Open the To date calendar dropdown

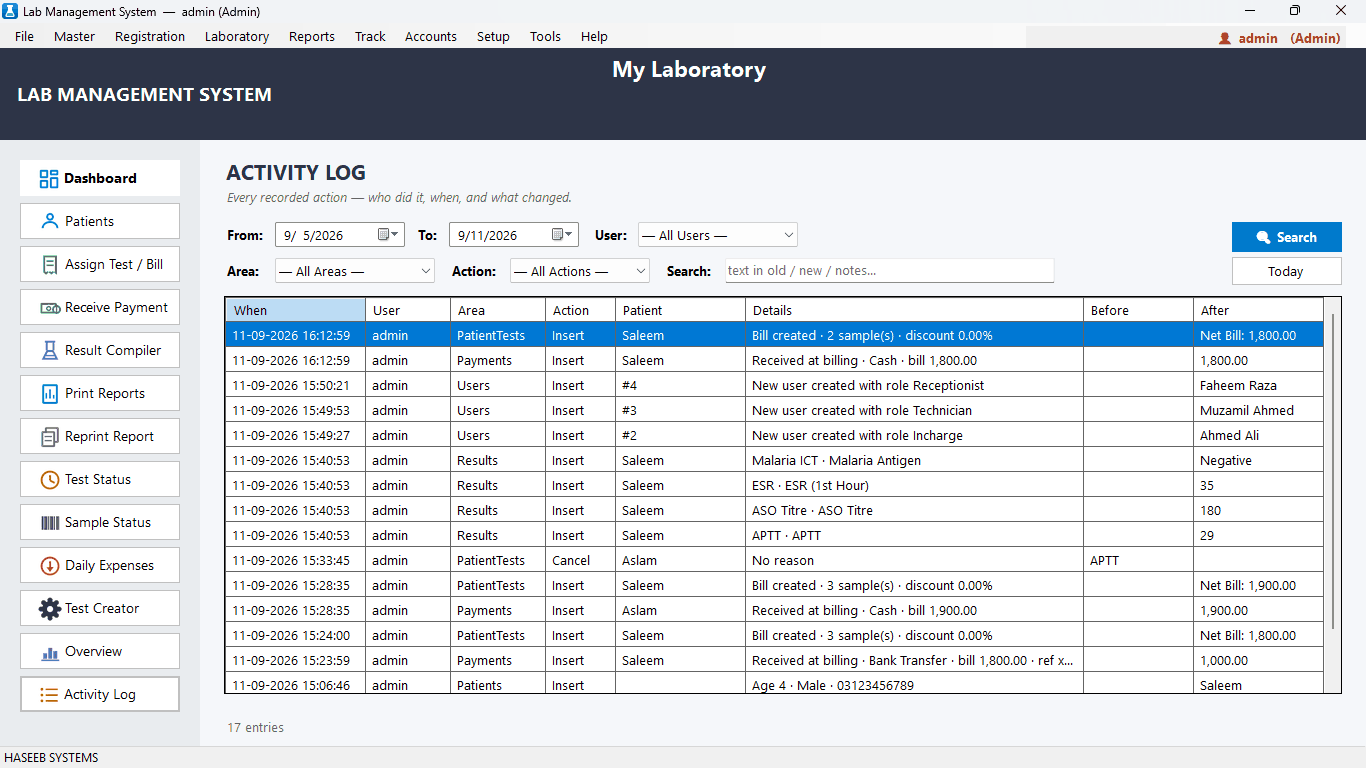tap(563, 235)
